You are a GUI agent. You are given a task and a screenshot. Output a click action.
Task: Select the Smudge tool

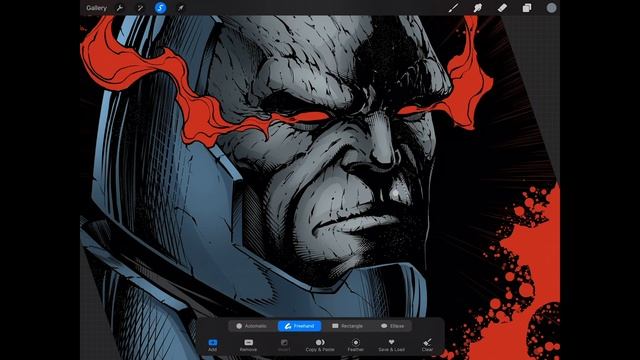[478, 8]
